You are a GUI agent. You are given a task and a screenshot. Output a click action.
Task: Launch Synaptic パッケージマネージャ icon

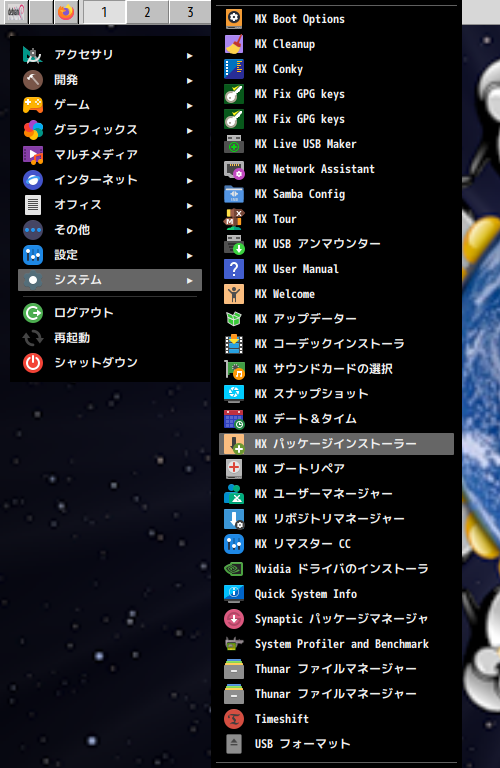[x=234, y=618]
